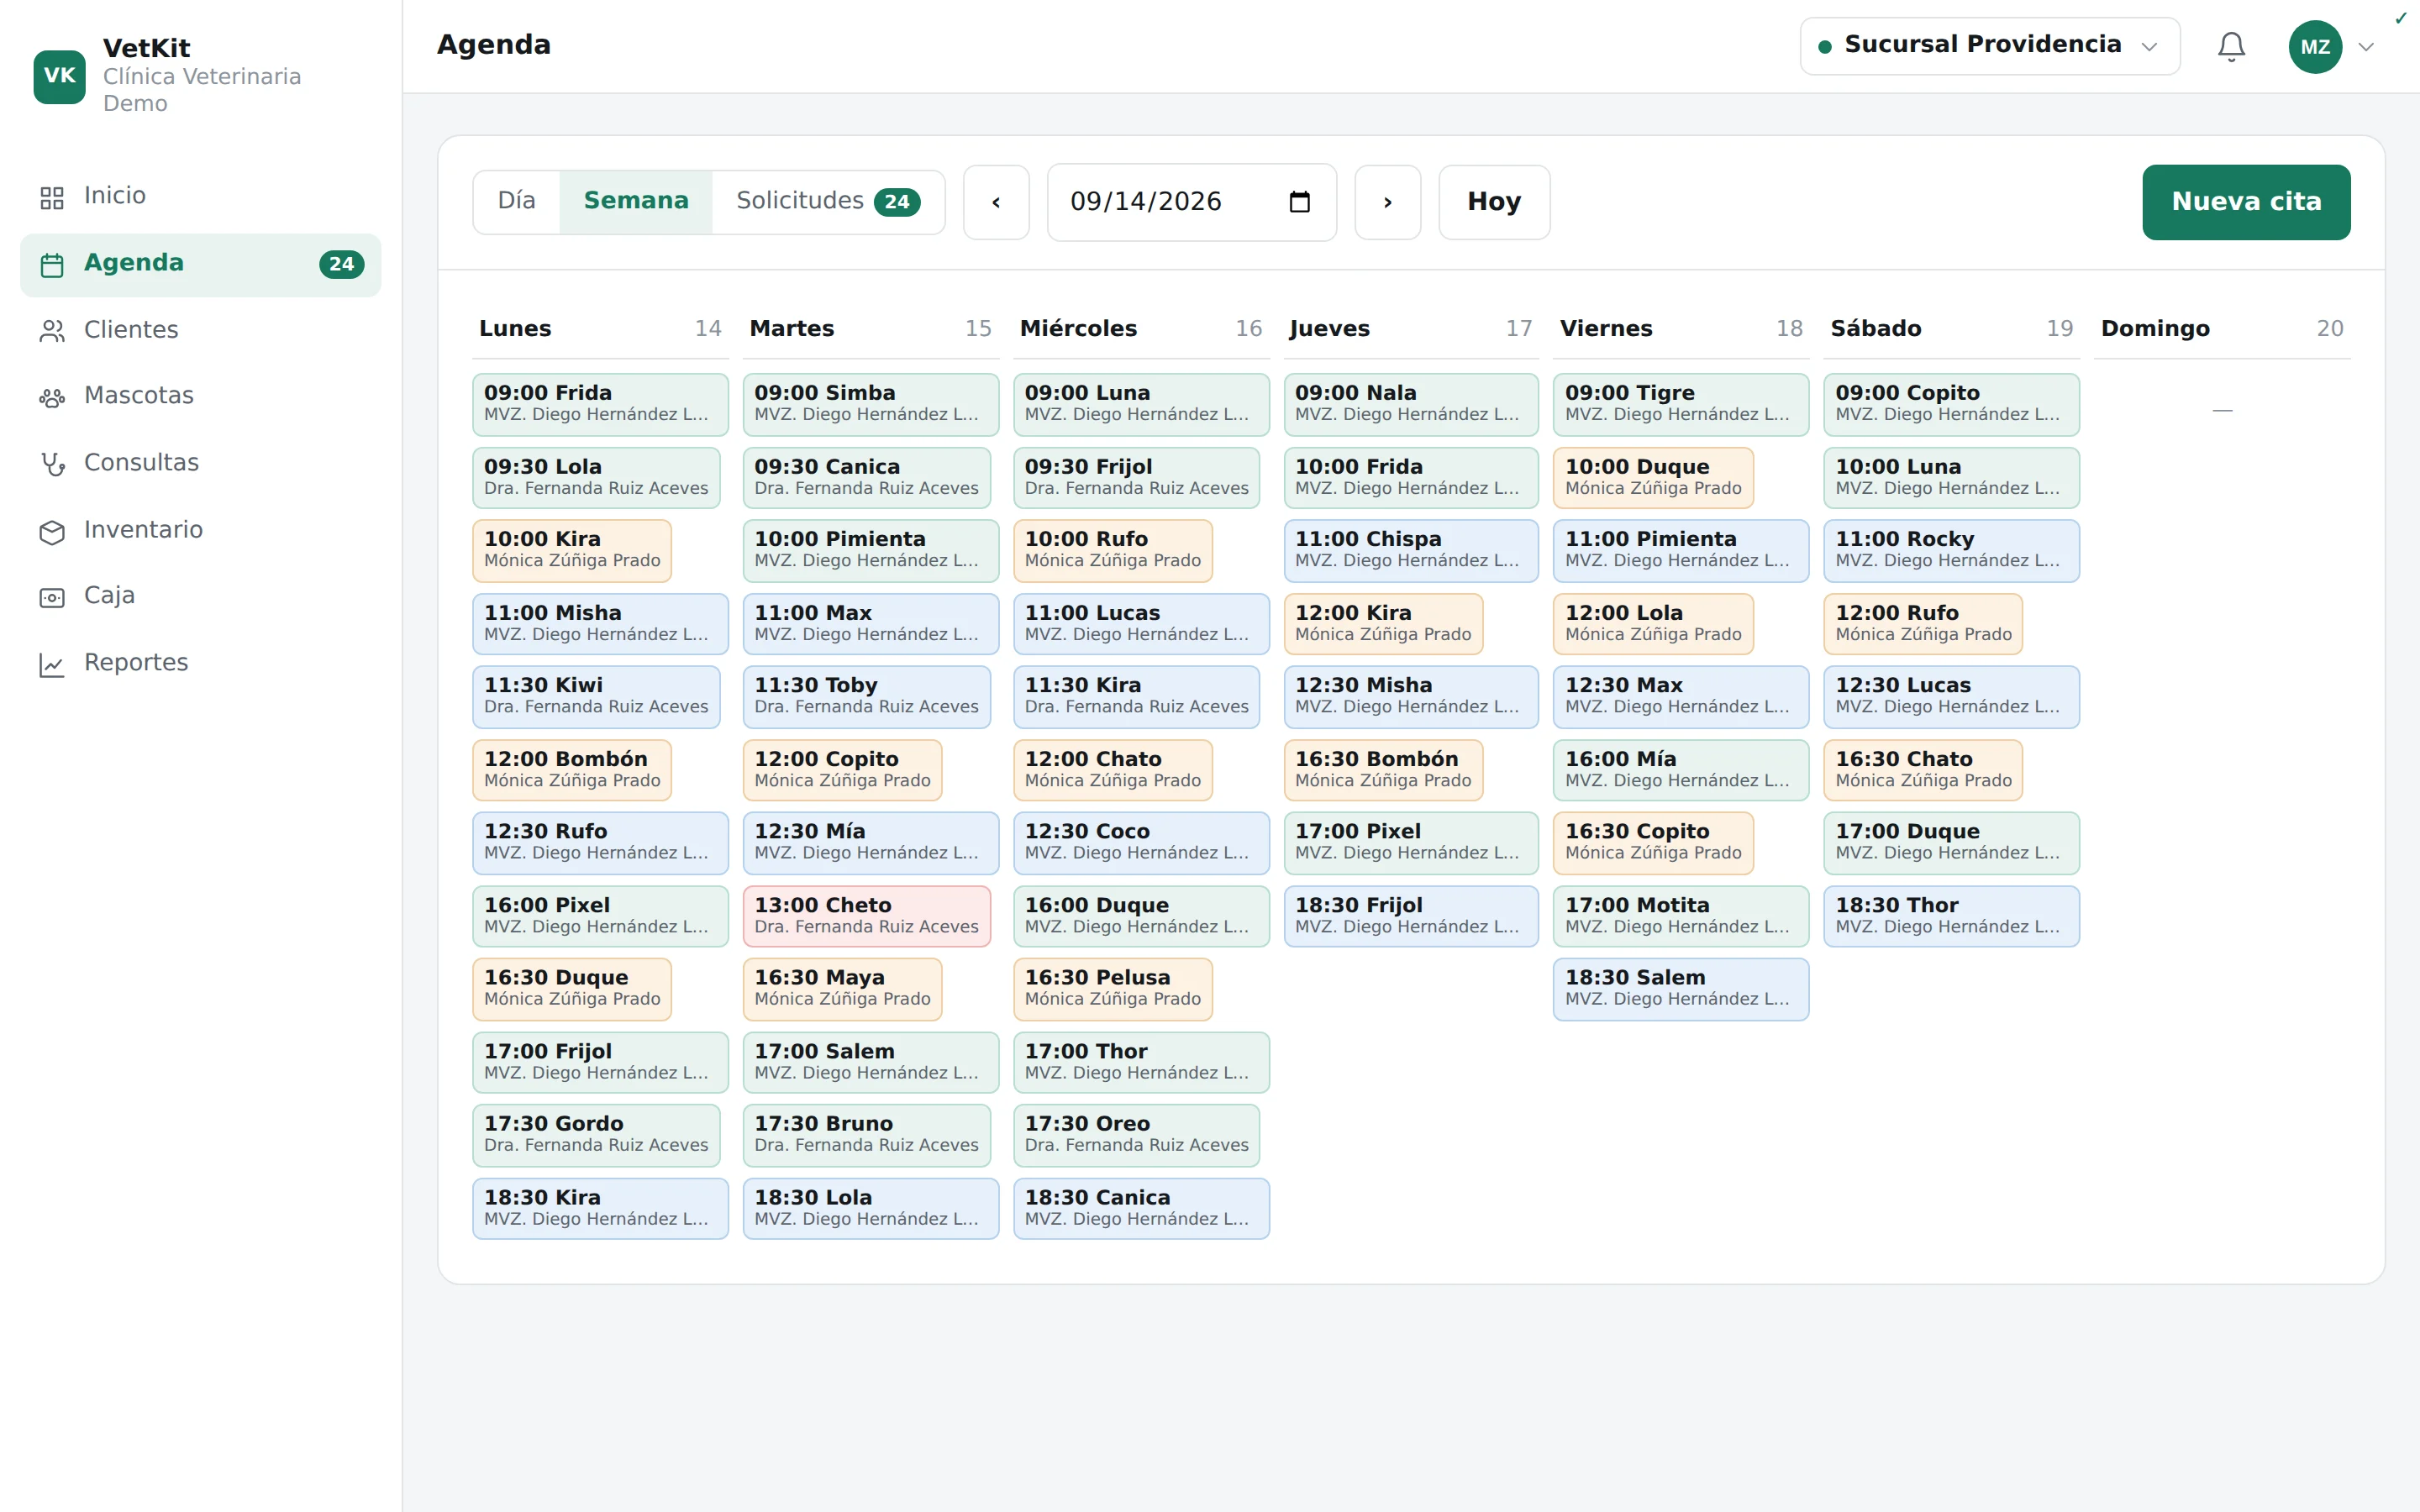Viewport: 2420px width, 1512px height.
Task: Click the VetKit VK logo icon
Action: click(x=59, y=76)
